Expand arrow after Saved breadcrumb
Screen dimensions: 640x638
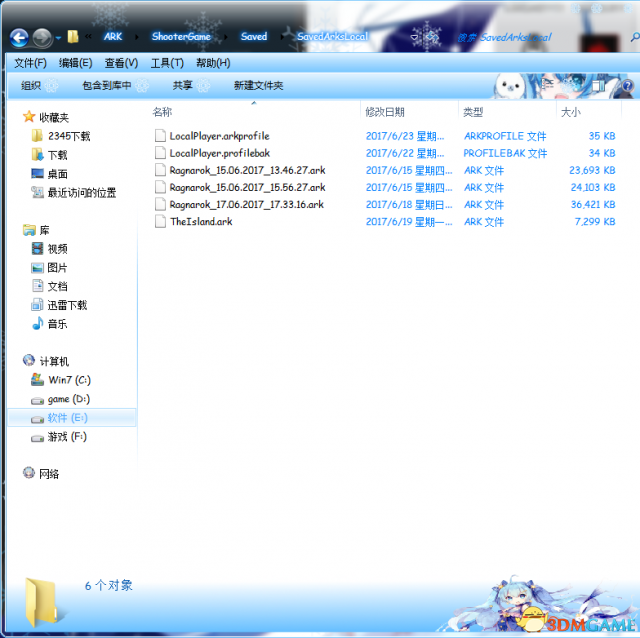[282, 37]
